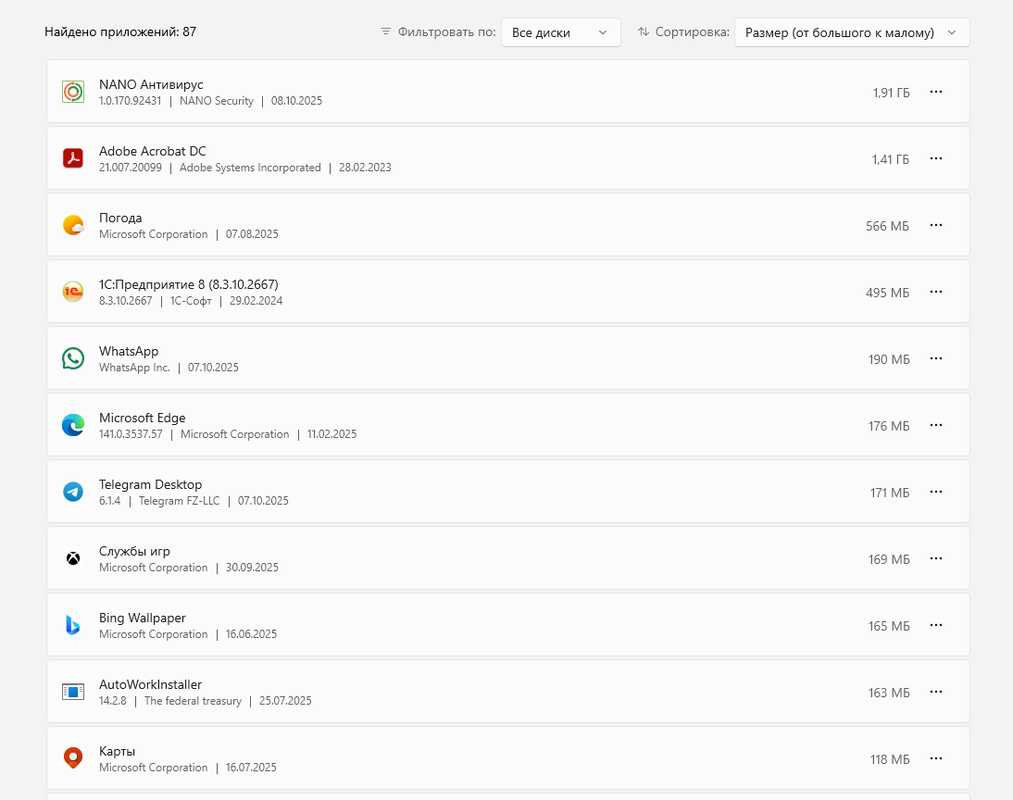The width and height of the screenshot is (1013, 800).
Task: Click the Службы игр Xbox icon
Action: tap(73, 558)
